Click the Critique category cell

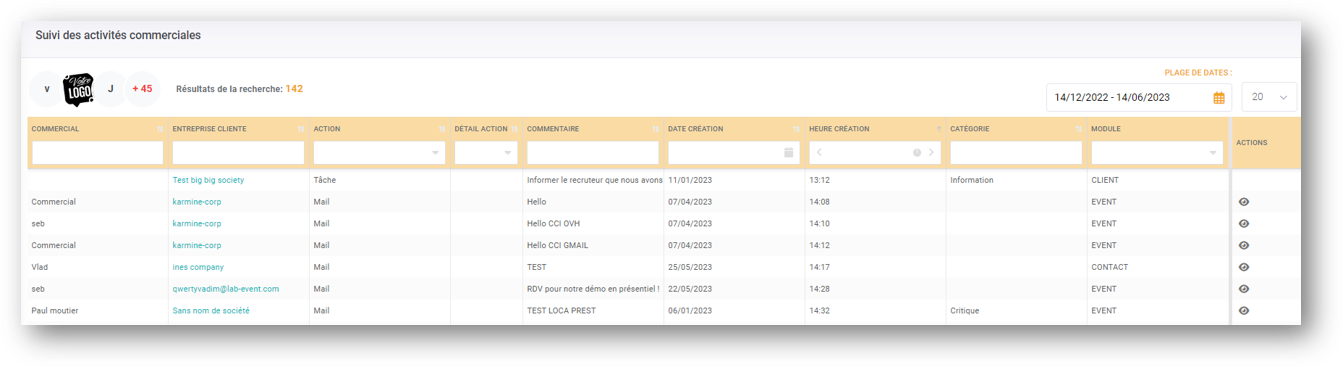pos(965,311)
